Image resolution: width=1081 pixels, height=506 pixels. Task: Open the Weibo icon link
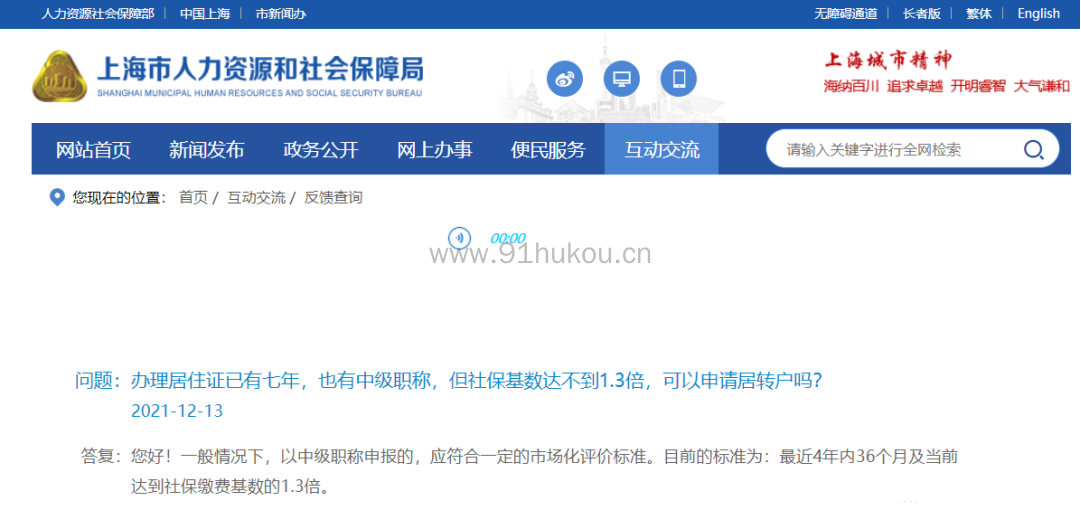coord(565,79)
